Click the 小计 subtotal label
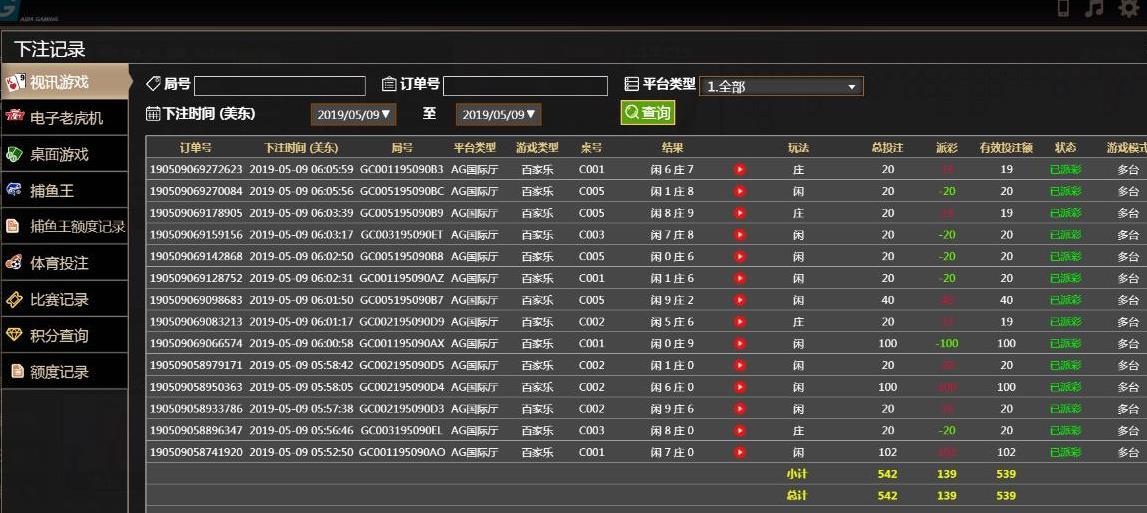This screenshot has width=1147, height=513. point(797,474)
